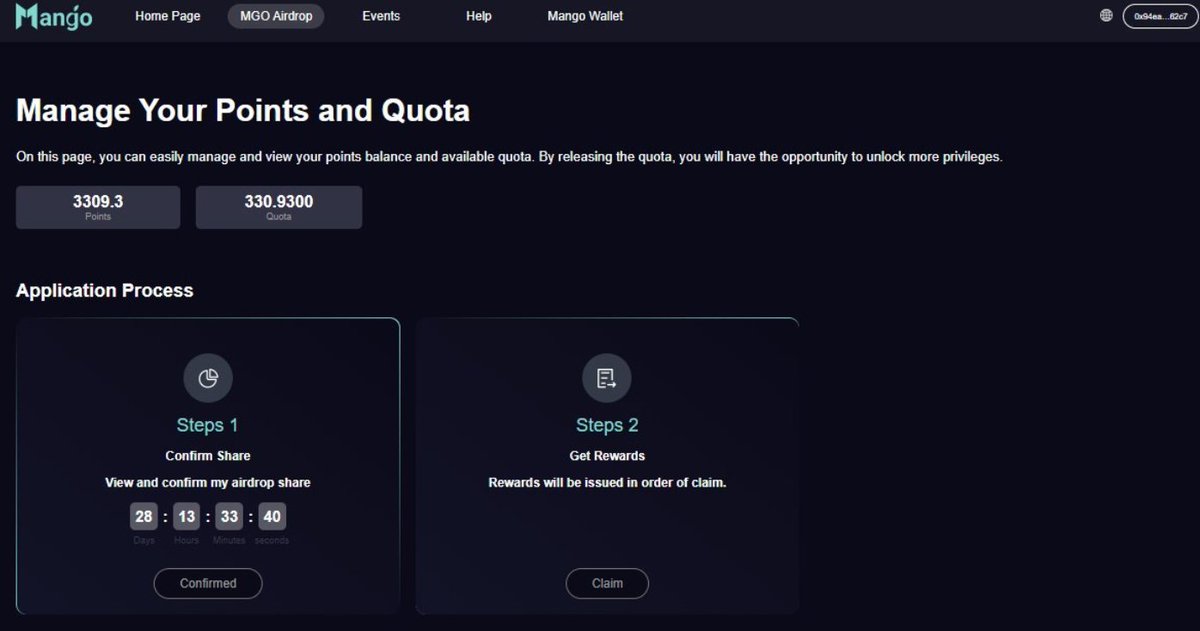The image size is (1200, 631).
Task: Go to Home Page
Action: [168, 16]
